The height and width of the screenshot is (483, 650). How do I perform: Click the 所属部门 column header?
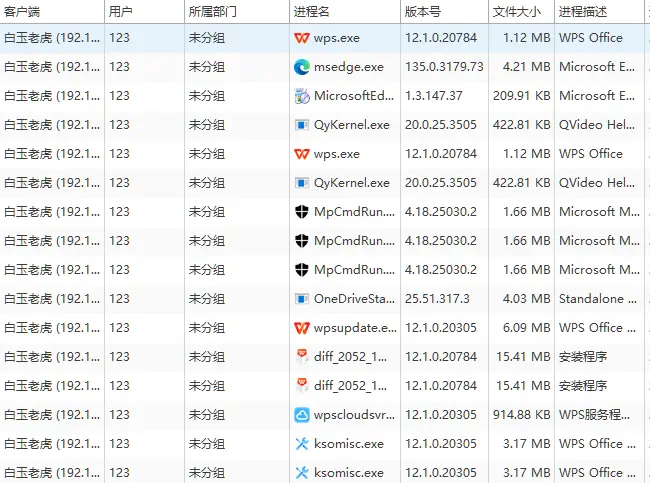click(x=213, y=11)
